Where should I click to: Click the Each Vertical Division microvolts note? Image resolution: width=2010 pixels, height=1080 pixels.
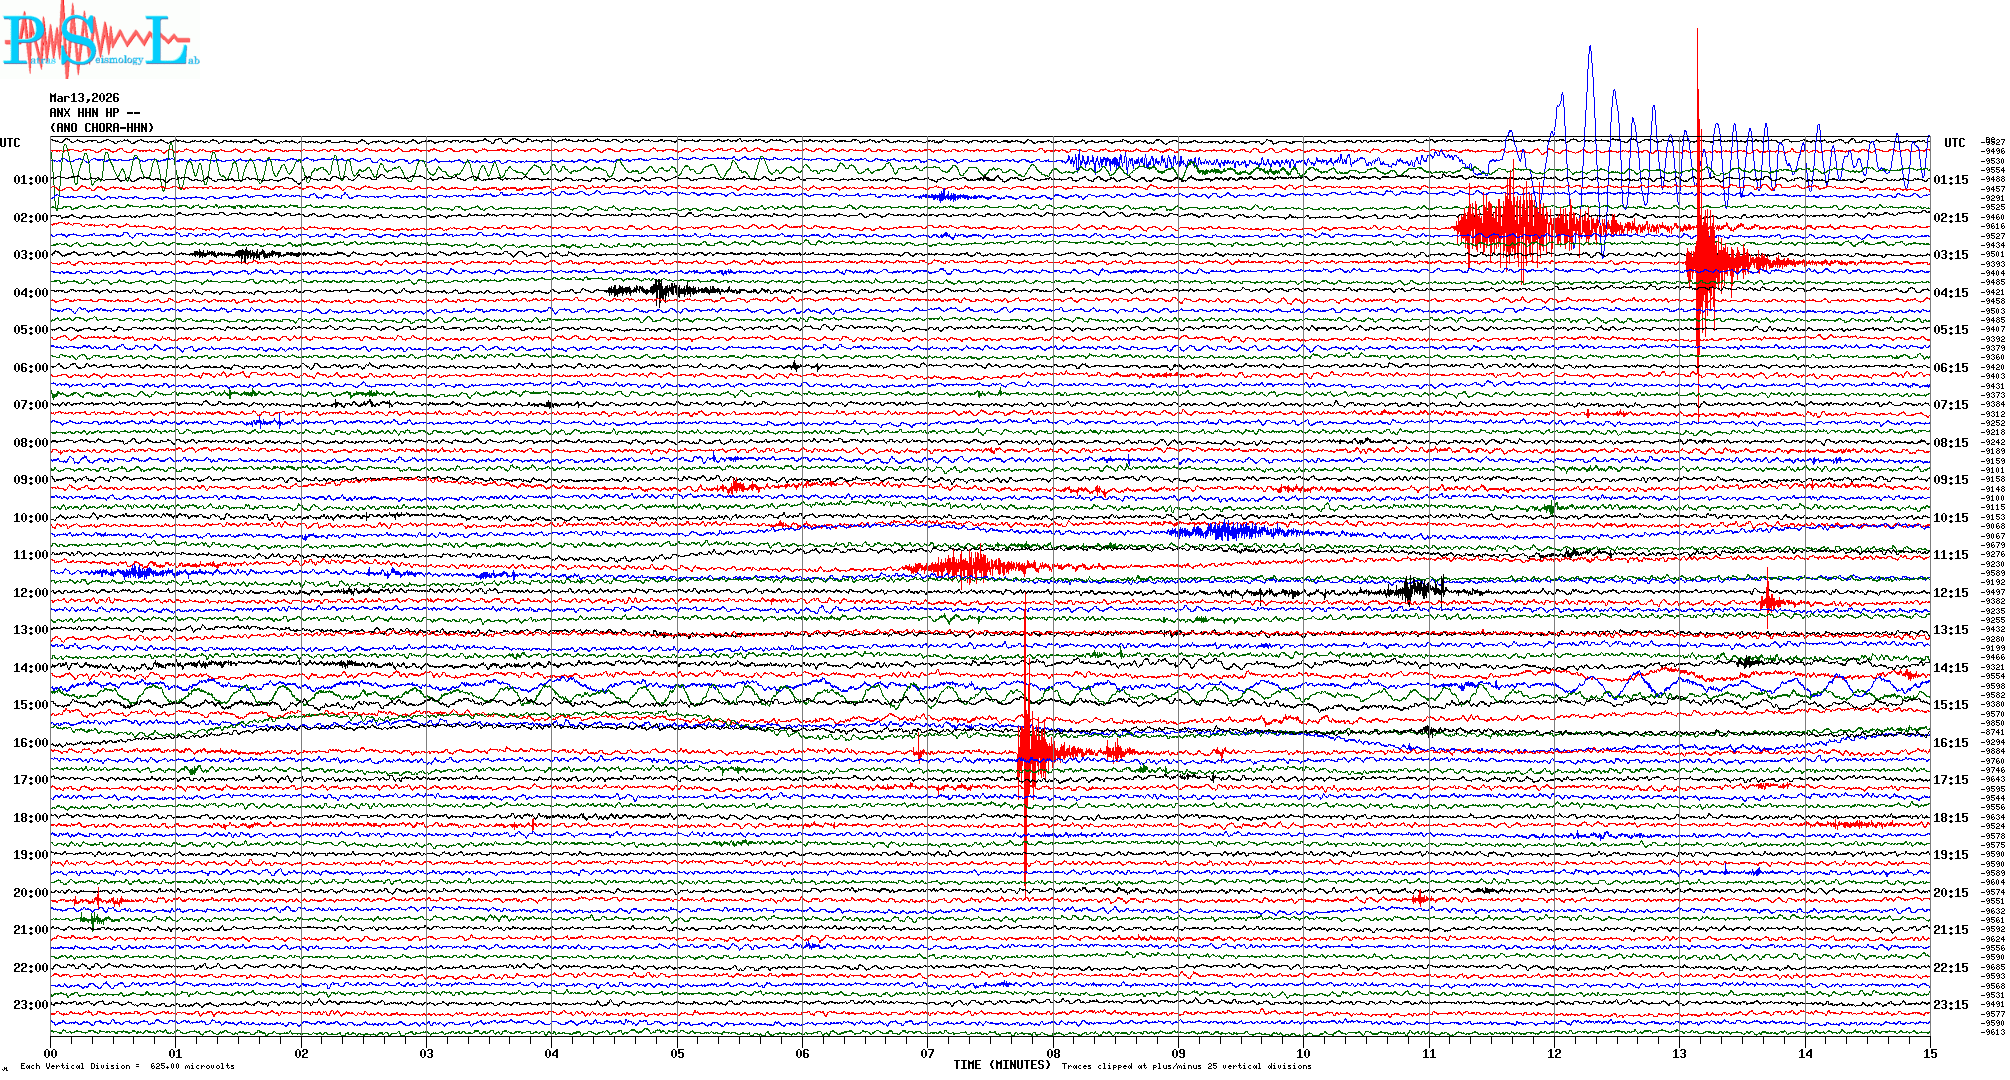click(x=127, y=1066)
